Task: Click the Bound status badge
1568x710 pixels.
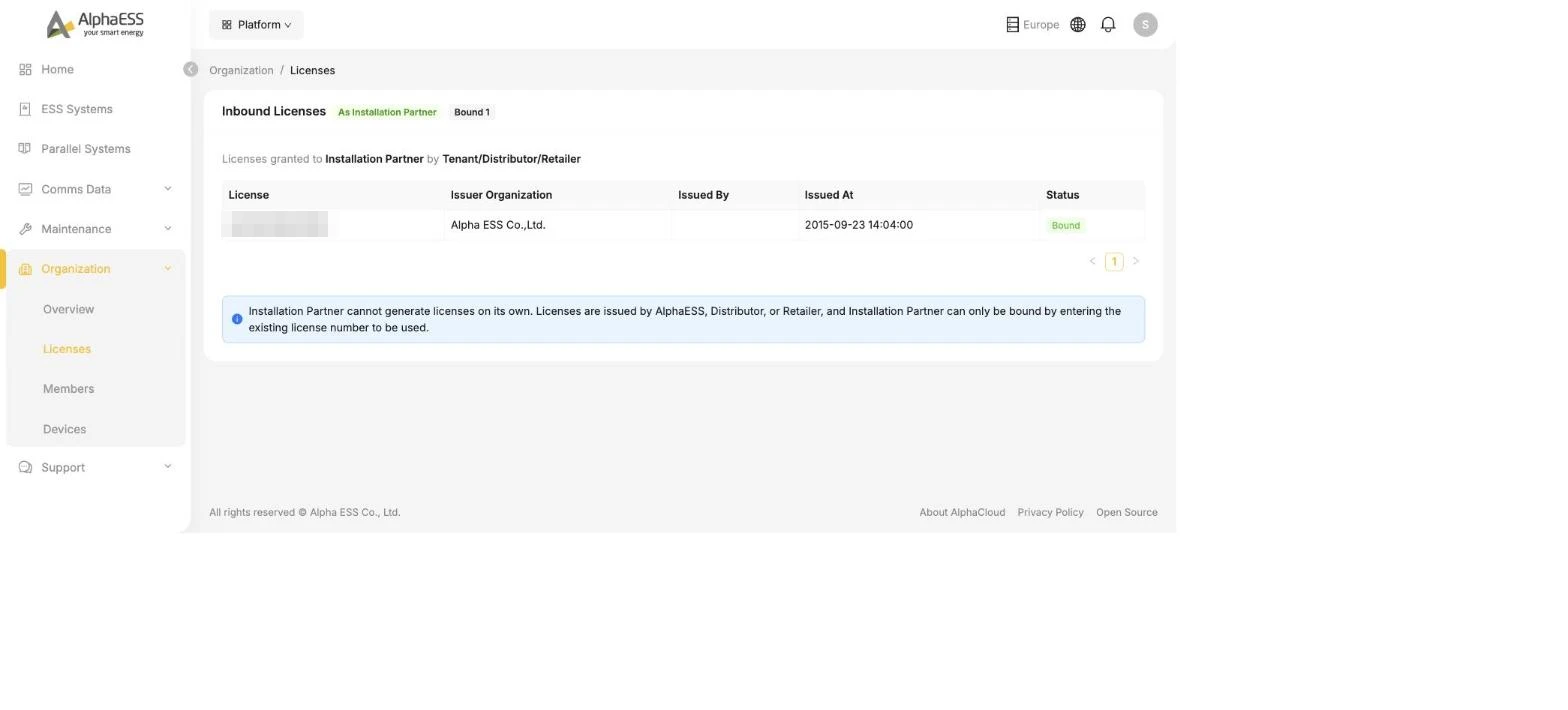Action: pyautogui.click(x=1065, y=225)
